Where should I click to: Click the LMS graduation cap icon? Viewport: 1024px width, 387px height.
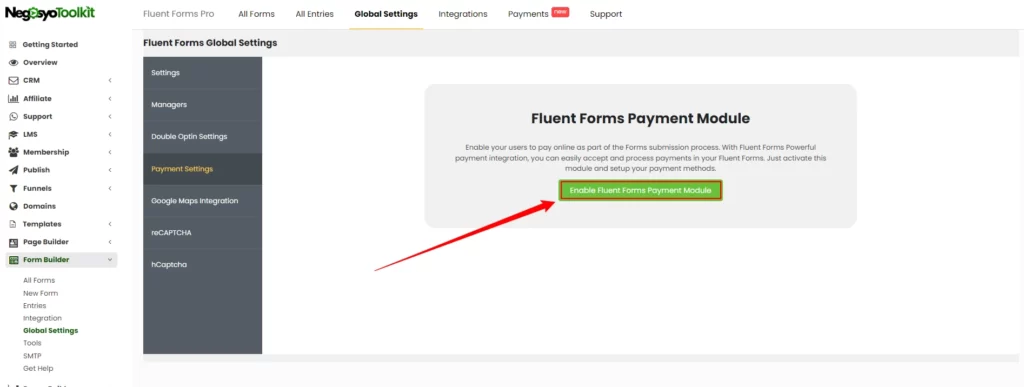point(12,134)
